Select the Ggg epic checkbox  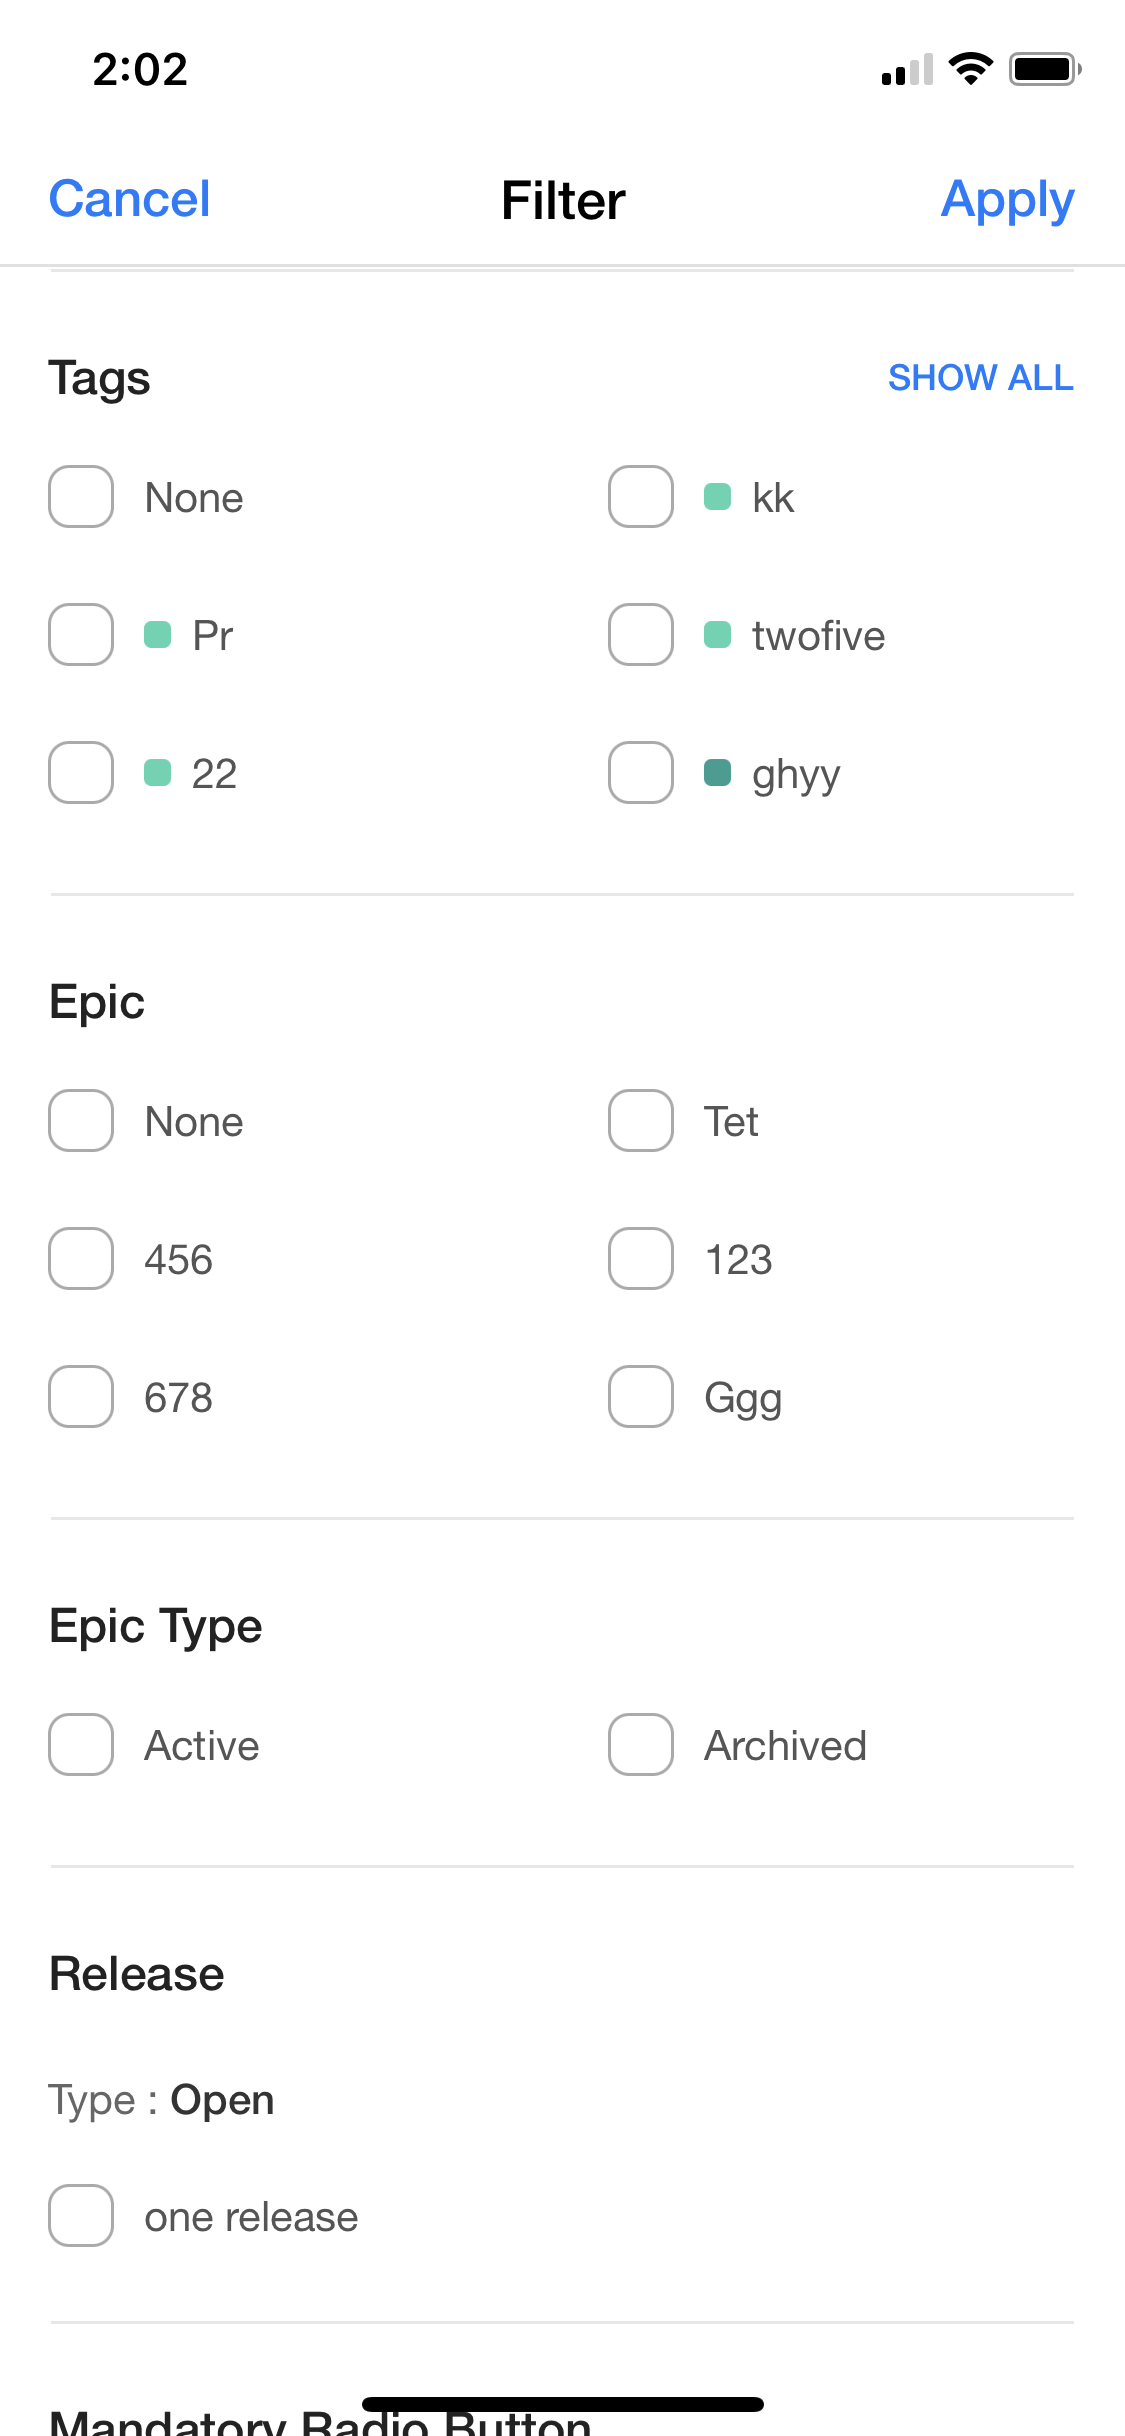pyautogui.click(x=640, y=1397)
